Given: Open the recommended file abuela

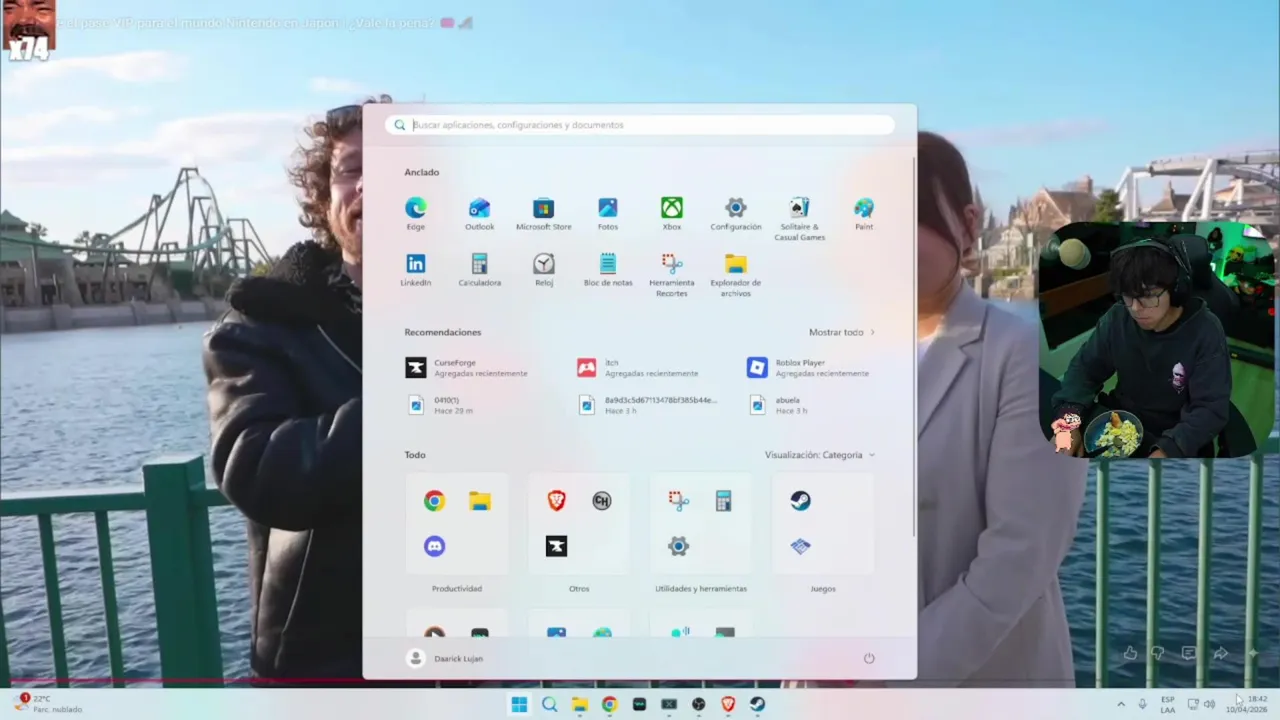Looking at the screenshot, I should [x=778, y=405].
